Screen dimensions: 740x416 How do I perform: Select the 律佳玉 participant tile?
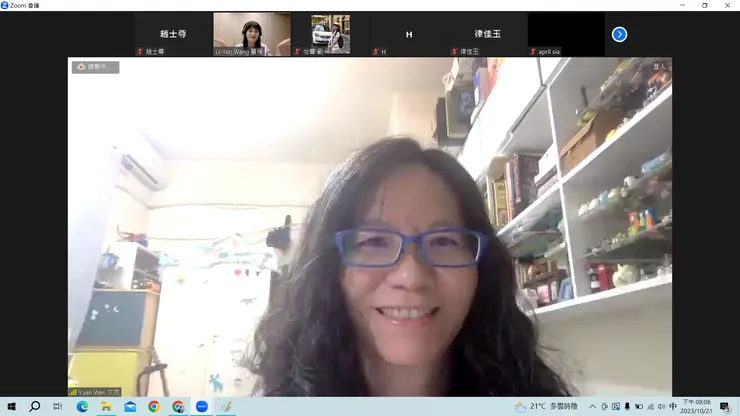coord(488,34)
